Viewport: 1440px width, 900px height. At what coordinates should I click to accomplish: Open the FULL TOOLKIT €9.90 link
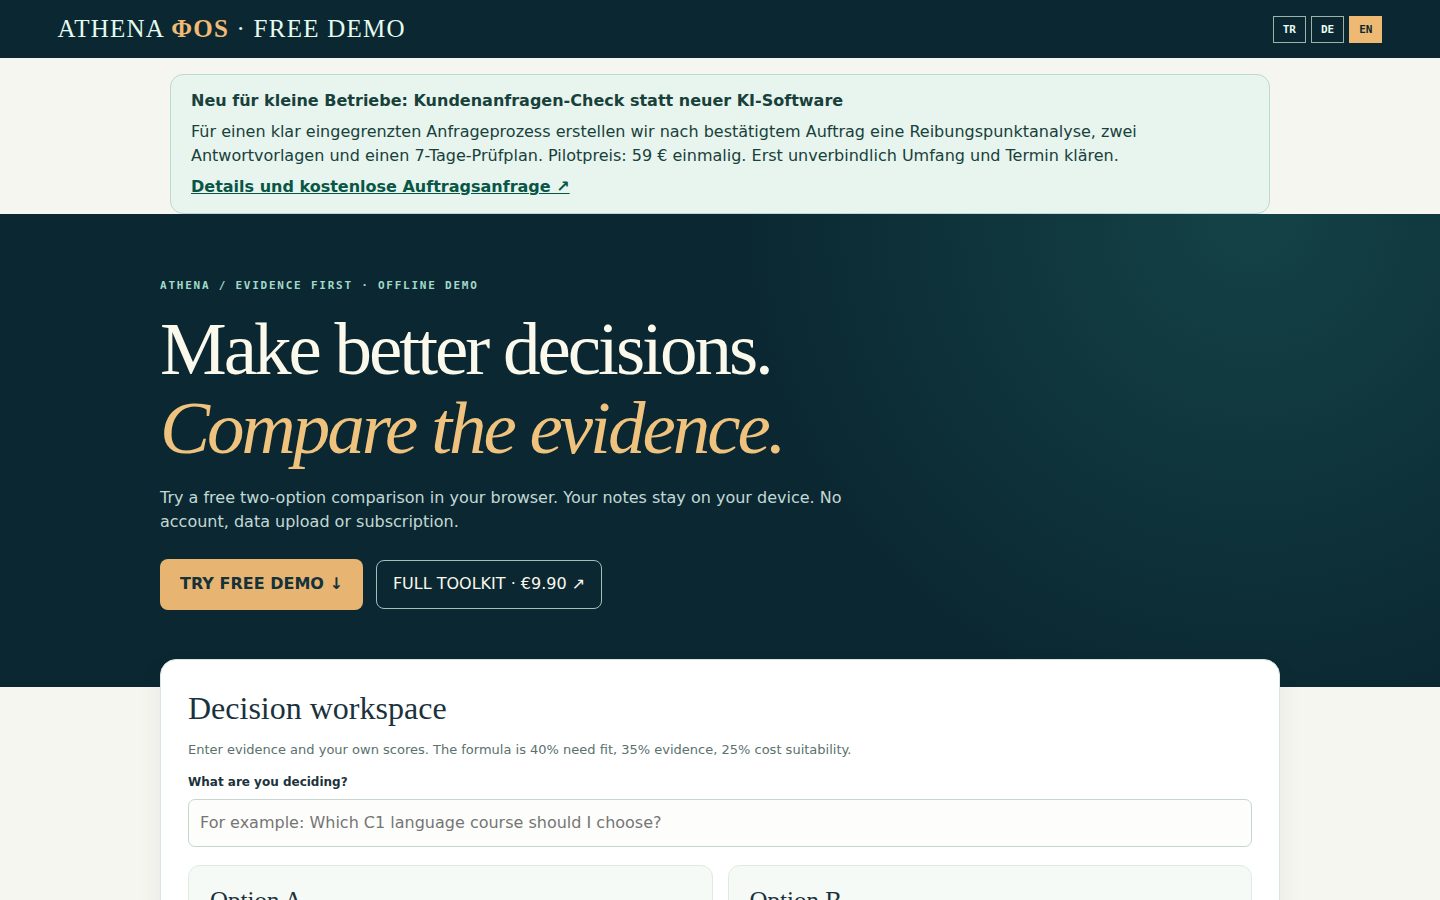click(x=489, y=584)
